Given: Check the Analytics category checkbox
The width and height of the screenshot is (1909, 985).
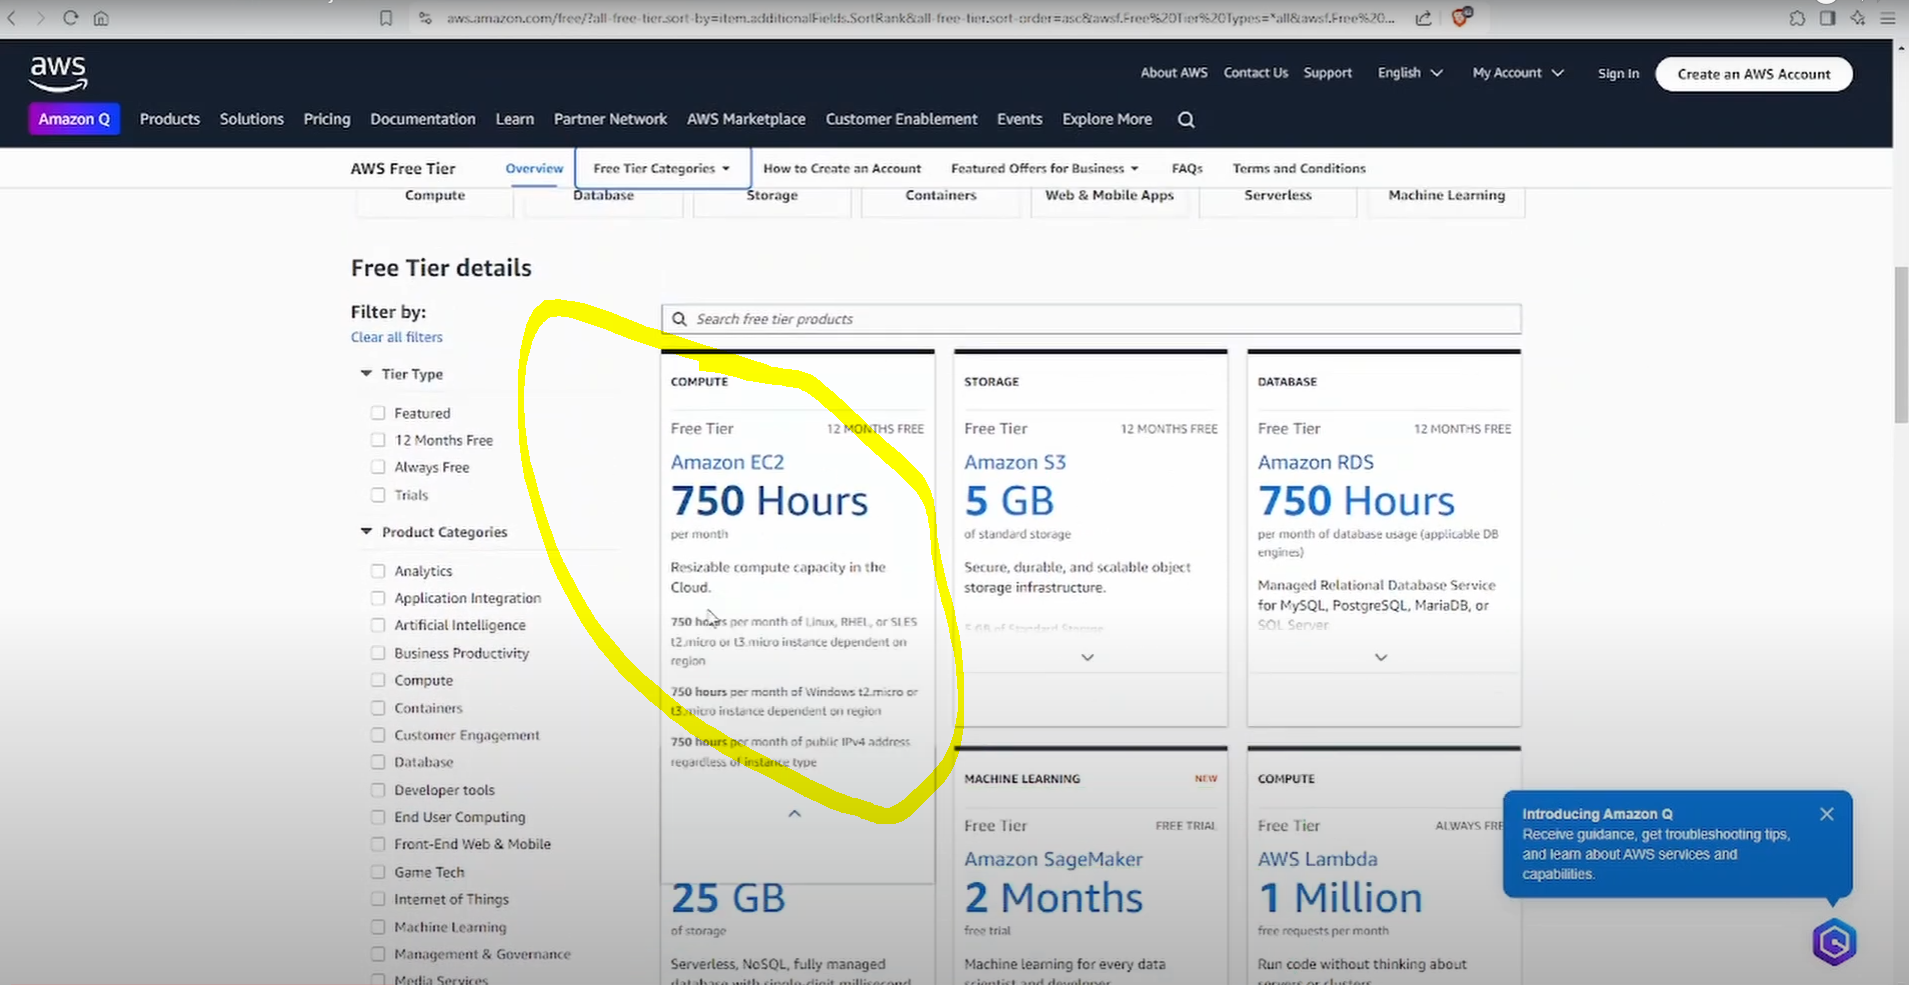Looking at the screenshot, I should pos(378,571).
